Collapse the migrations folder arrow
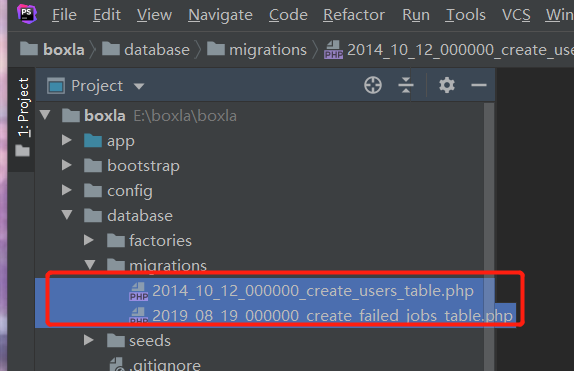 90,264
